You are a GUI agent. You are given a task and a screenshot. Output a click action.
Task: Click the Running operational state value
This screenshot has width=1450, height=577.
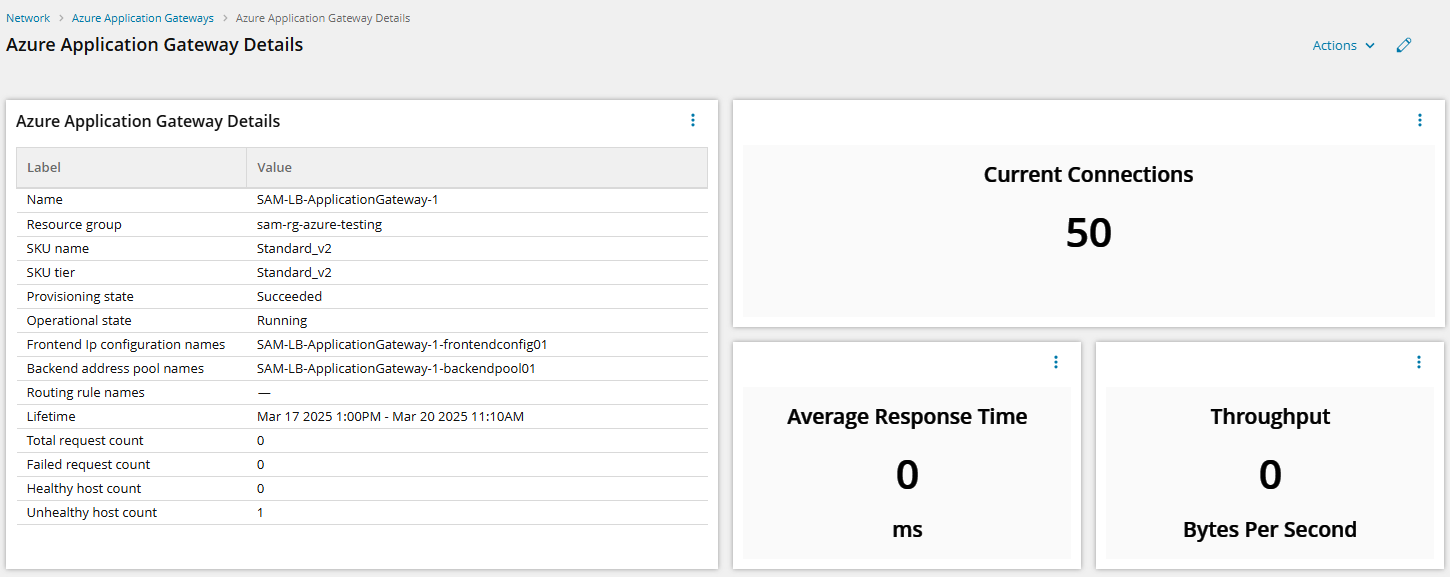(x=282, y=320)
